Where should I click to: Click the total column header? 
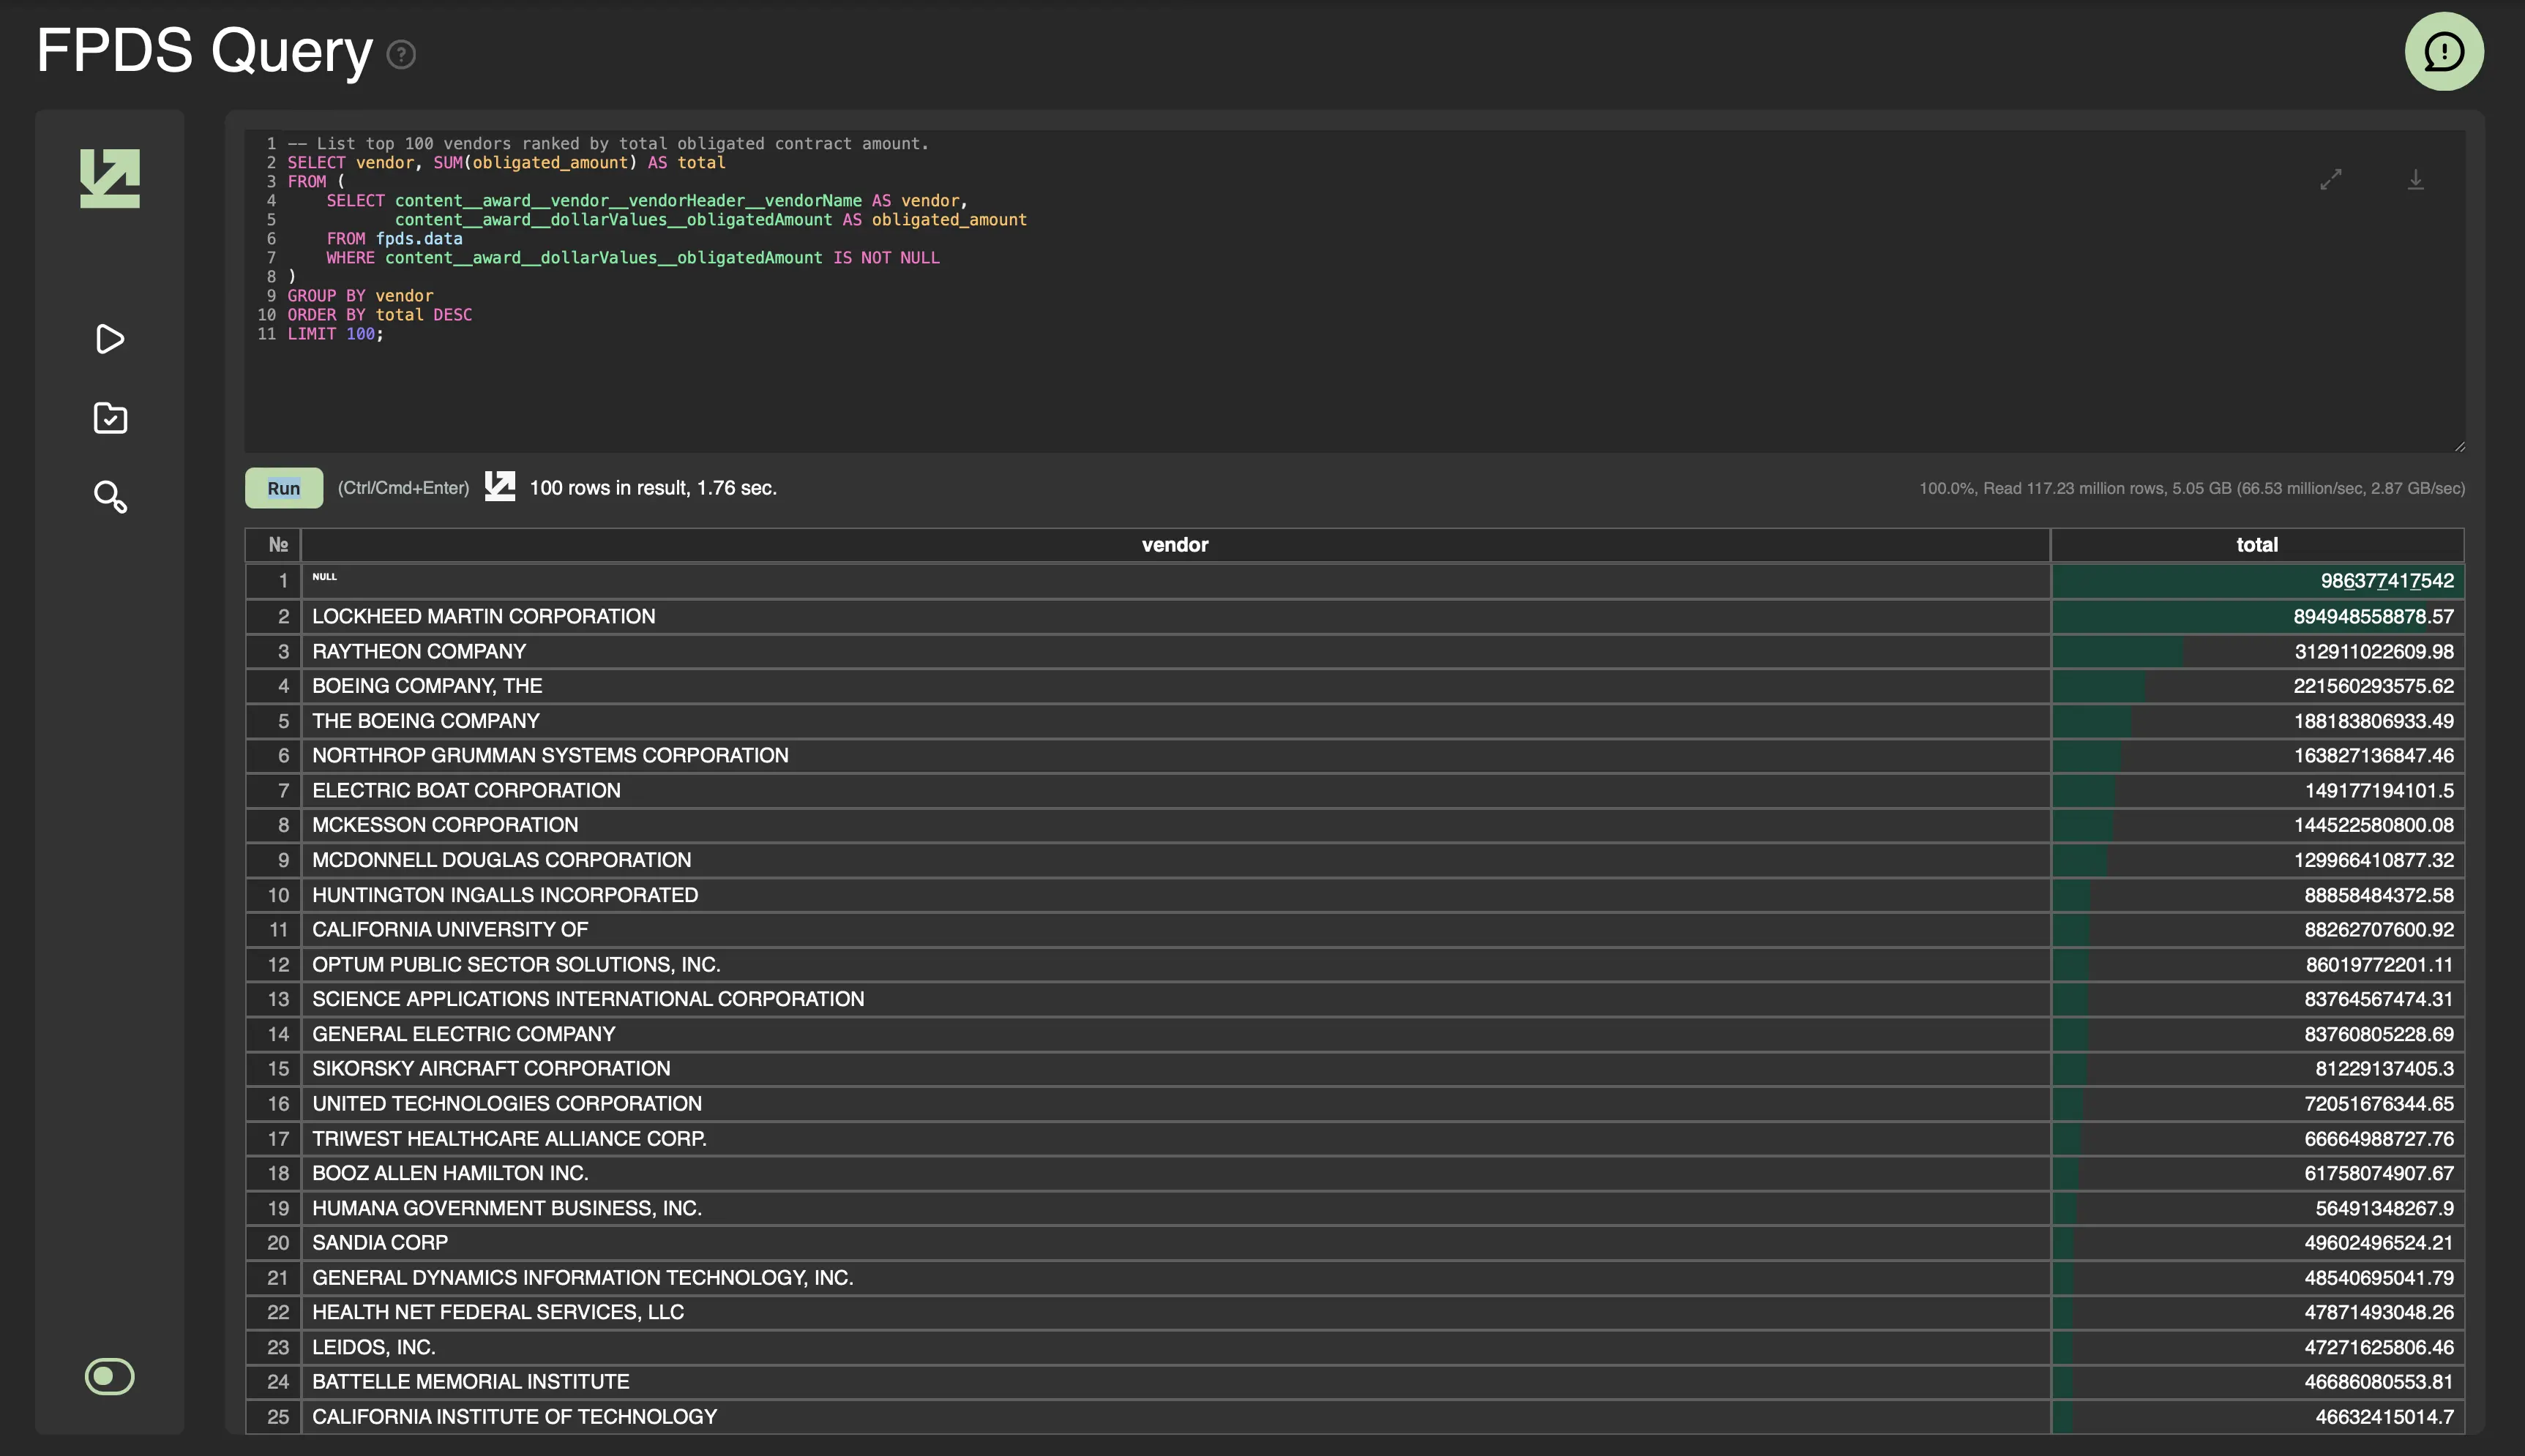click(2257, 545)
